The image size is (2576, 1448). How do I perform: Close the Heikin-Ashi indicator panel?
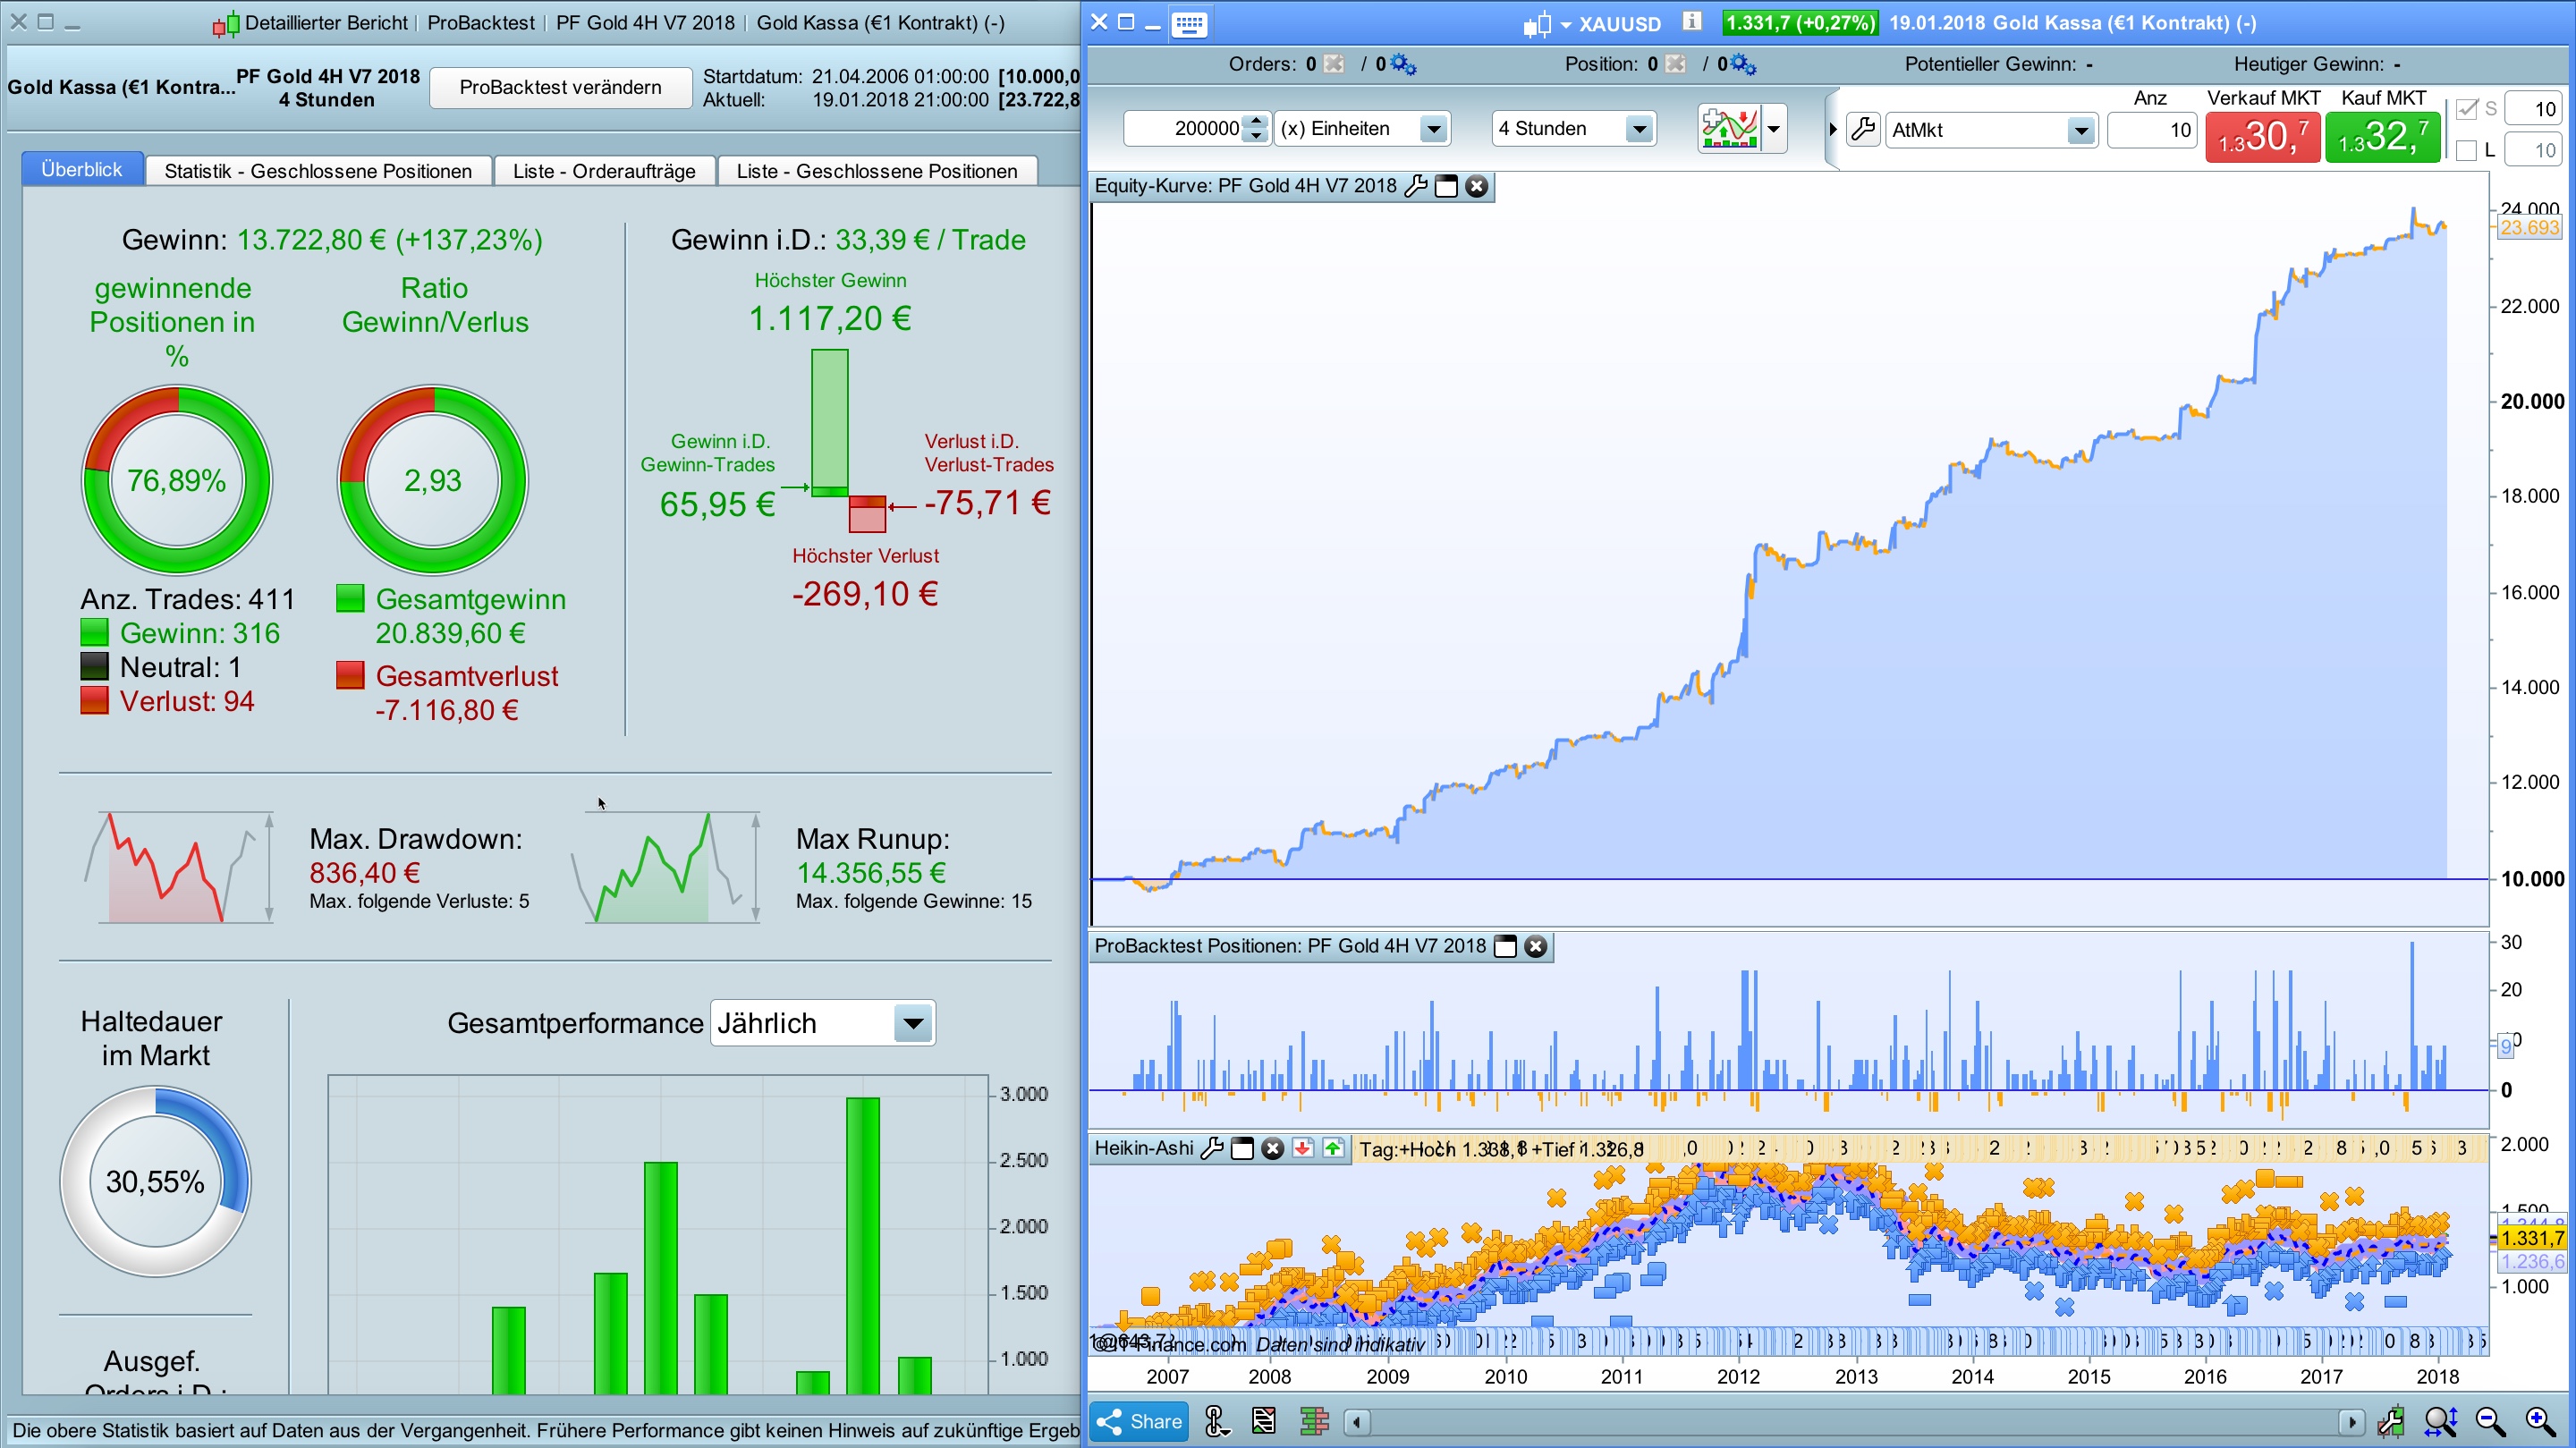1272,1148
